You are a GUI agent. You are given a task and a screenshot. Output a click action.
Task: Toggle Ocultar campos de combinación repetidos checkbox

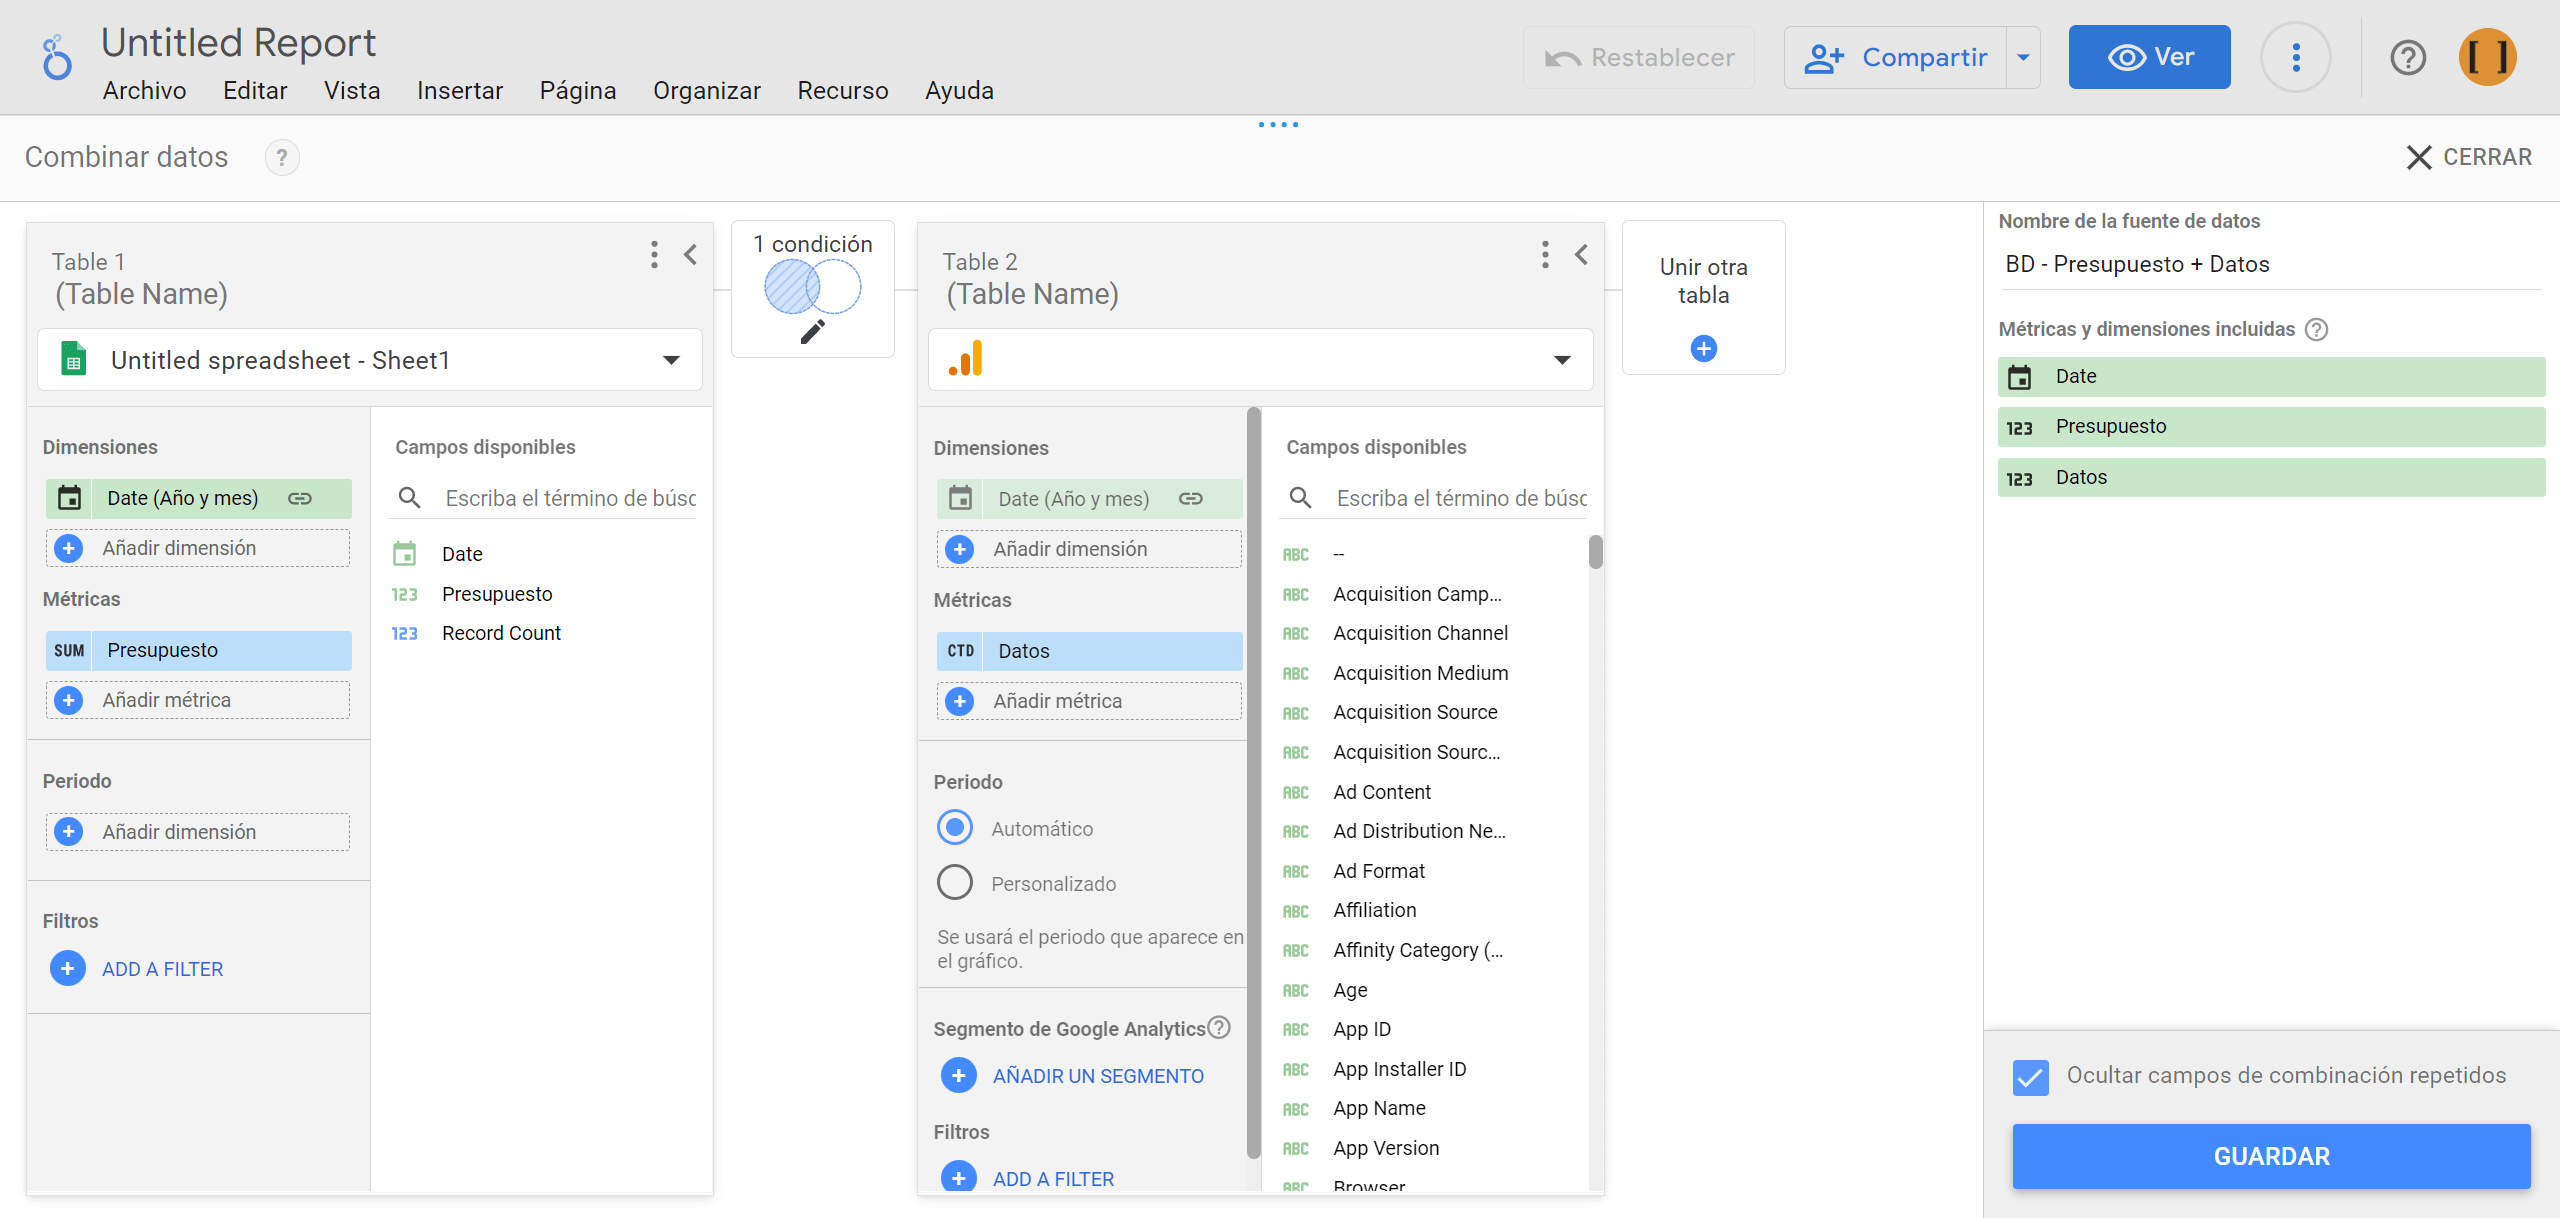2031,1077
